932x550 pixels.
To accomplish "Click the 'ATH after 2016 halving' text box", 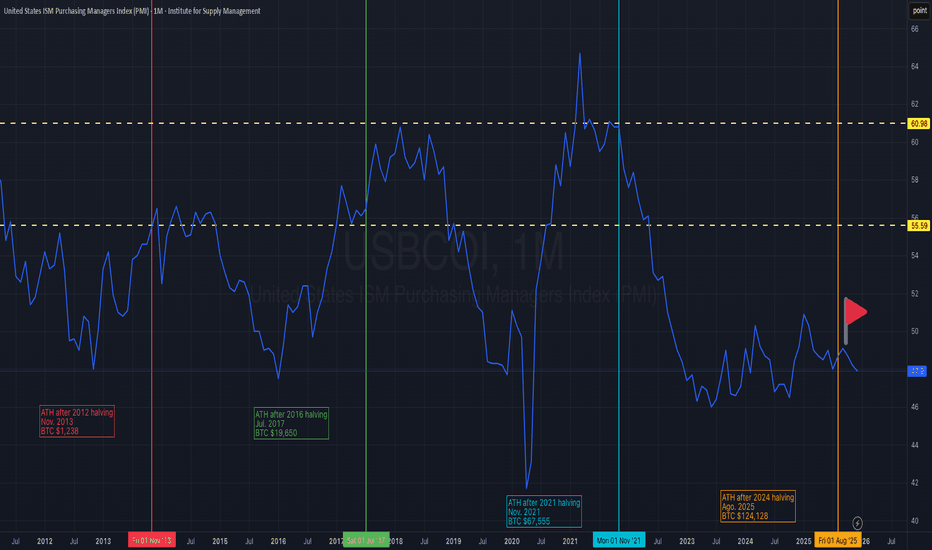I will tap(291, 423).
